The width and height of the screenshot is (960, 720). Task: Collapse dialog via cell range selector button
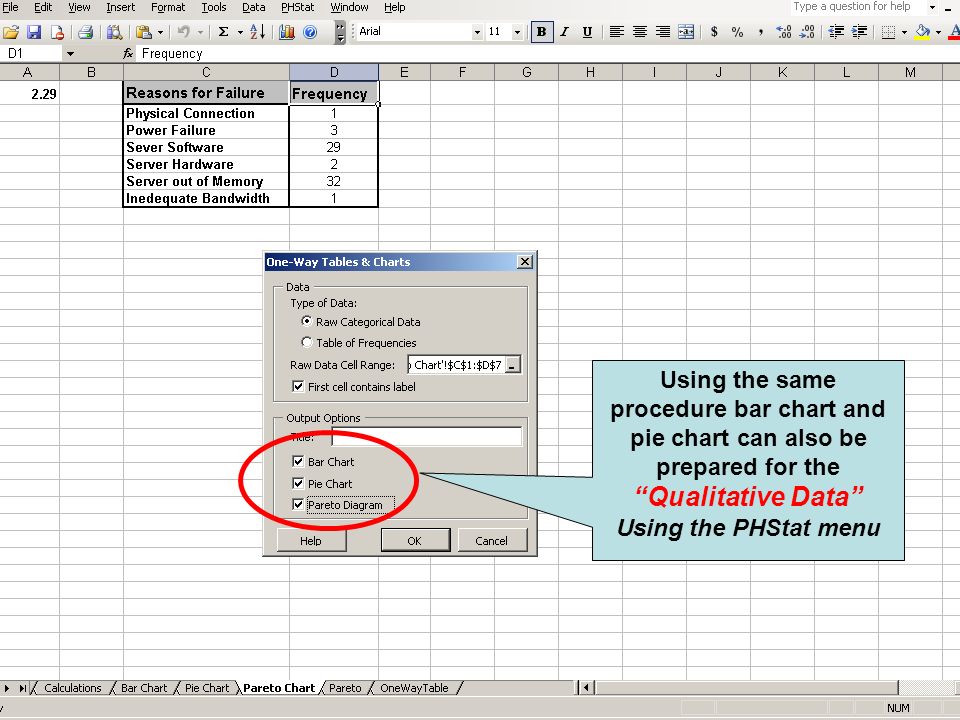click(513, 366)
